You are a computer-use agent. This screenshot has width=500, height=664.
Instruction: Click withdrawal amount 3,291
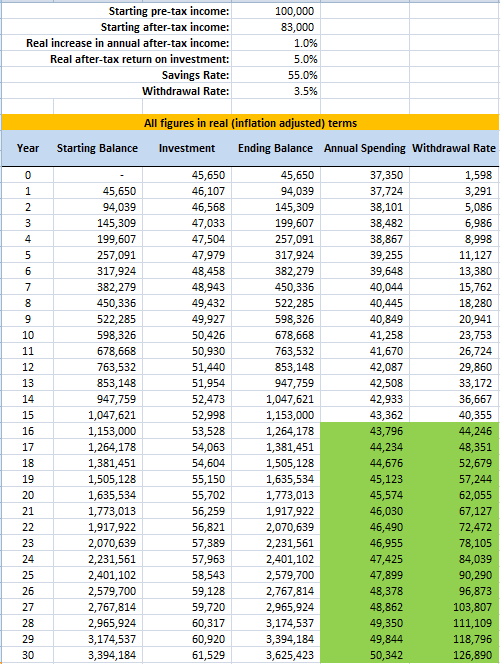click(x=478, y=191)
